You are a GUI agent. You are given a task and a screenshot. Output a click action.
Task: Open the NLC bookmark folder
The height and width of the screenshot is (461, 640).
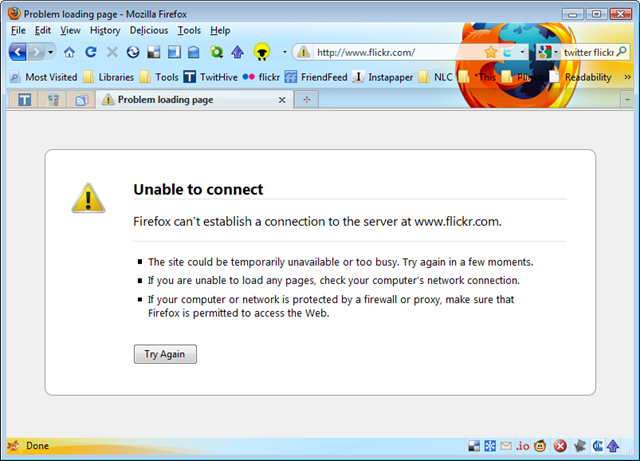pos(436,77)
